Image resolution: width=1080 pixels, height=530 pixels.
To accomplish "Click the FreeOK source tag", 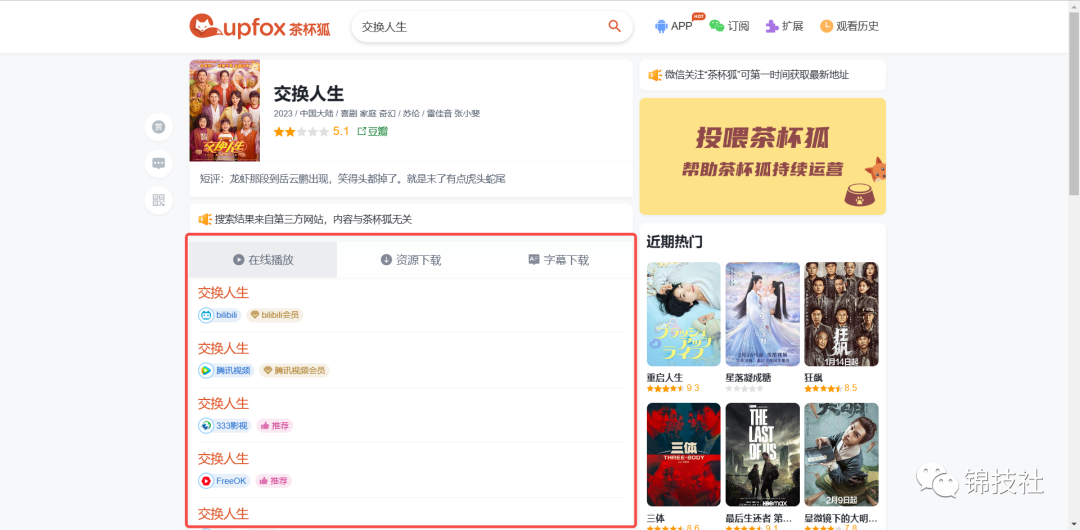I will pos(224,480).
